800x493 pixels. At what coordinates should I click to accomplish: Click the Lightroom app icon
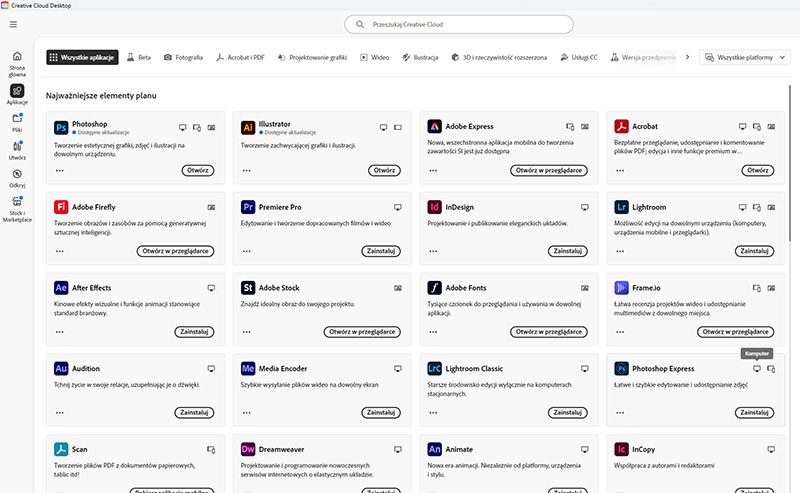(x=621, y=207)
